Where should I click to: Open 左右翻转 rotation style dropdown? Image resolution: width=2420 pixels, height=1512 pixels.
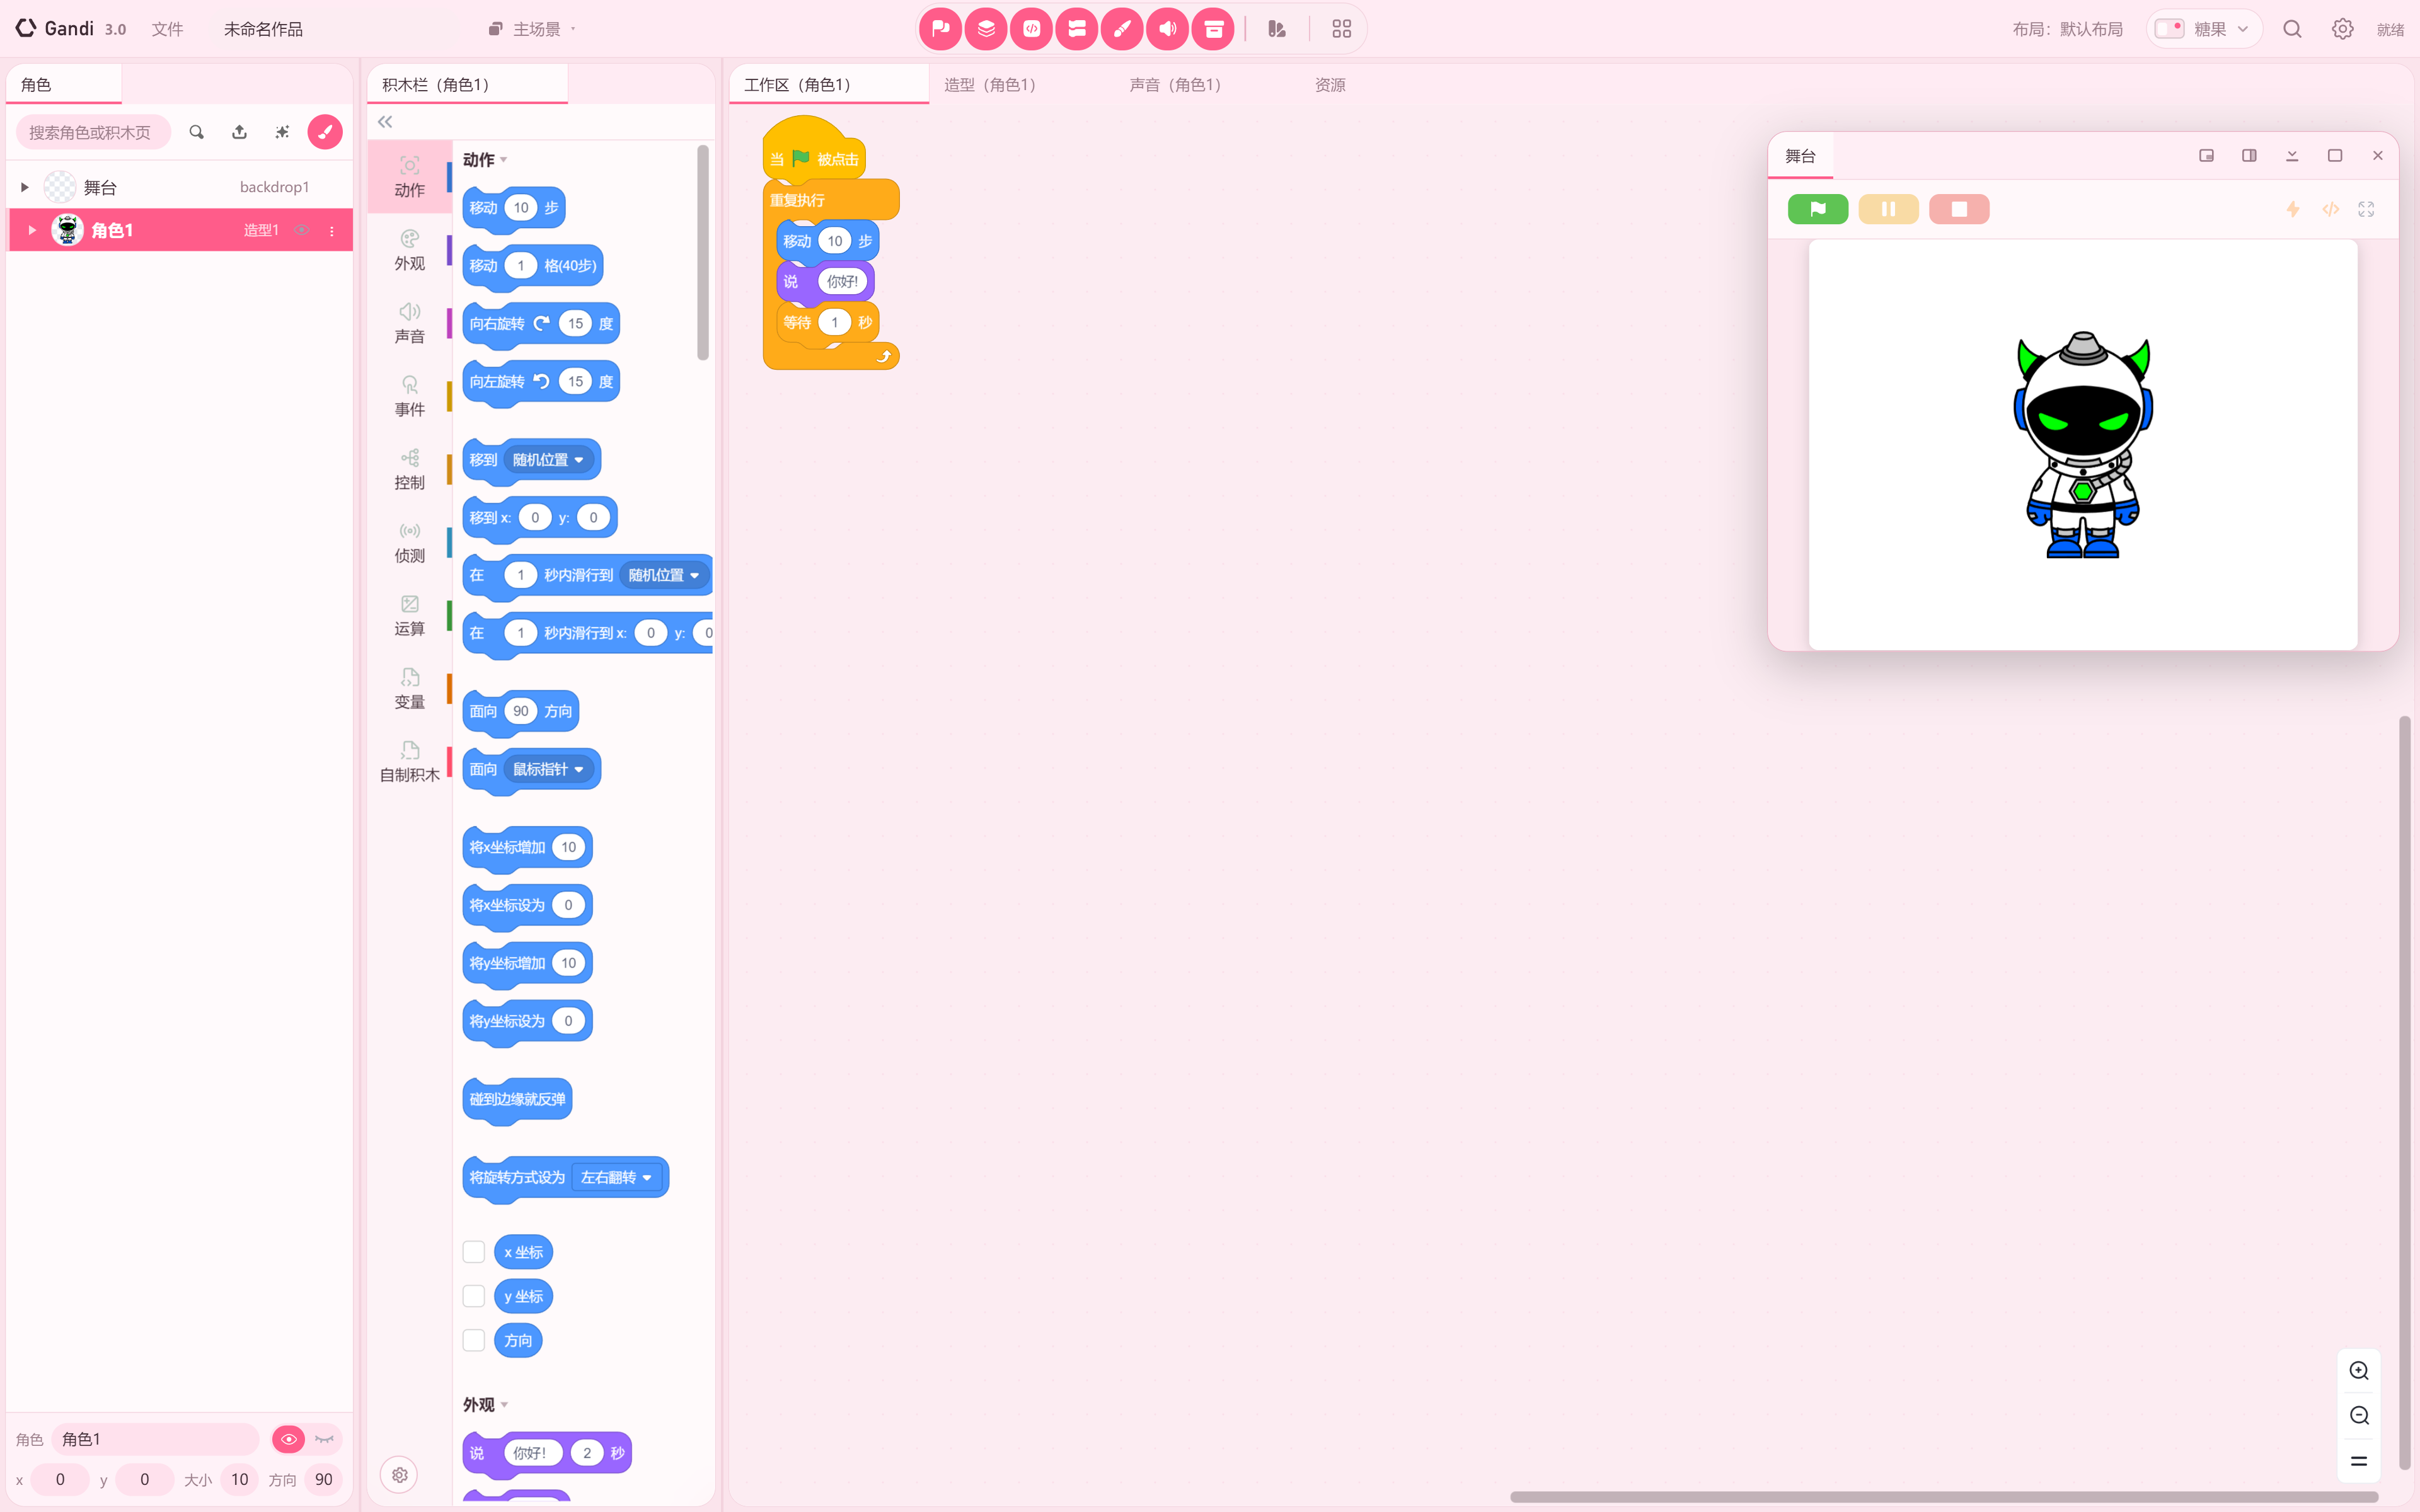point(617,1178)
